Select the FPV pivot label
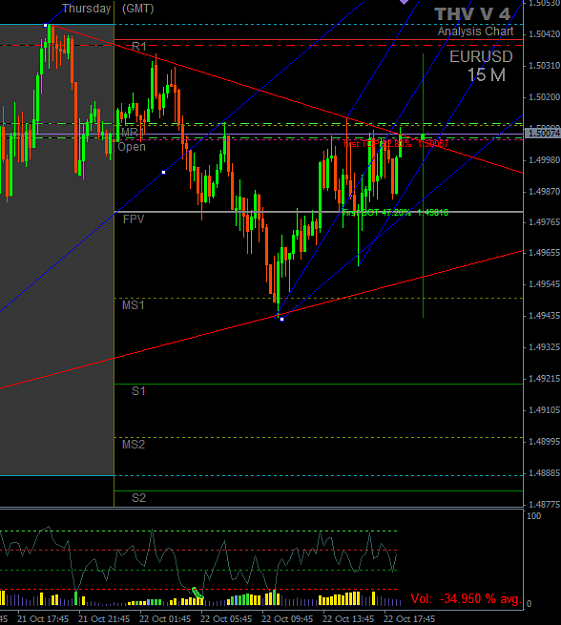 pyautogui.click(x=134, y=219)
